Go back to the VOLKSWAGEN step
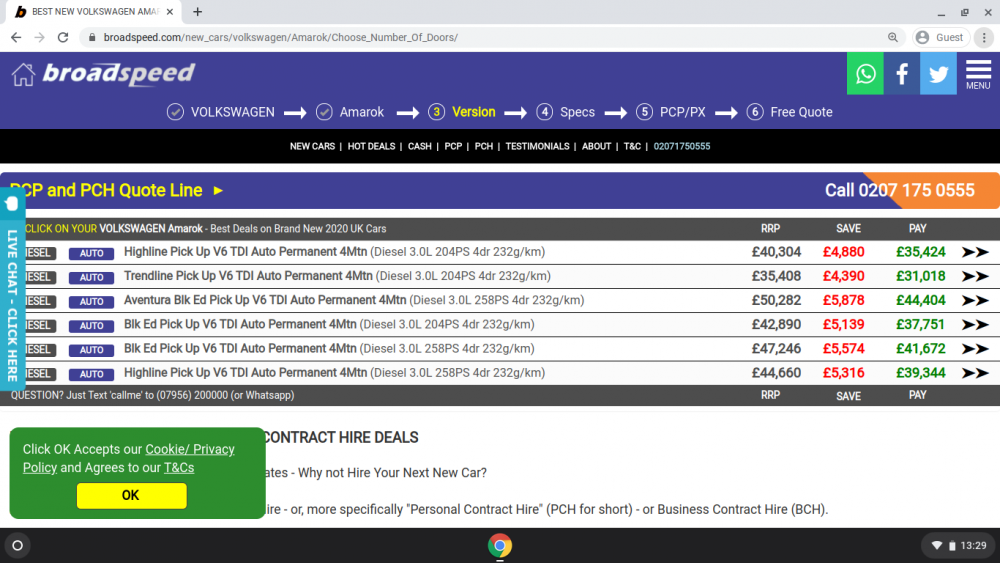The image size is (1000, 563). [221, 112]
